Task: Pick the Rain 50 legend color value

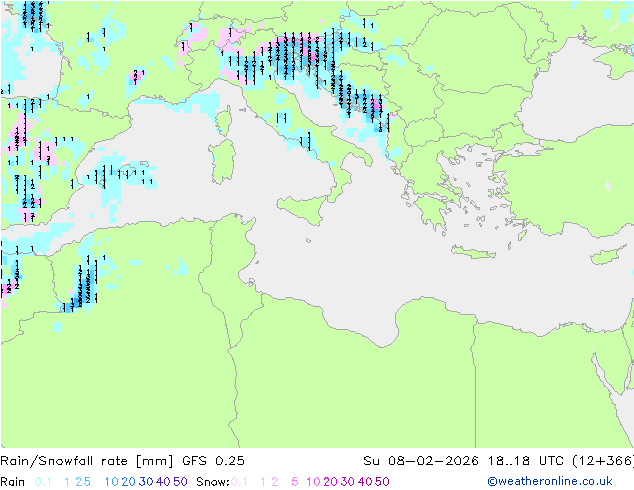Action: 180,482
